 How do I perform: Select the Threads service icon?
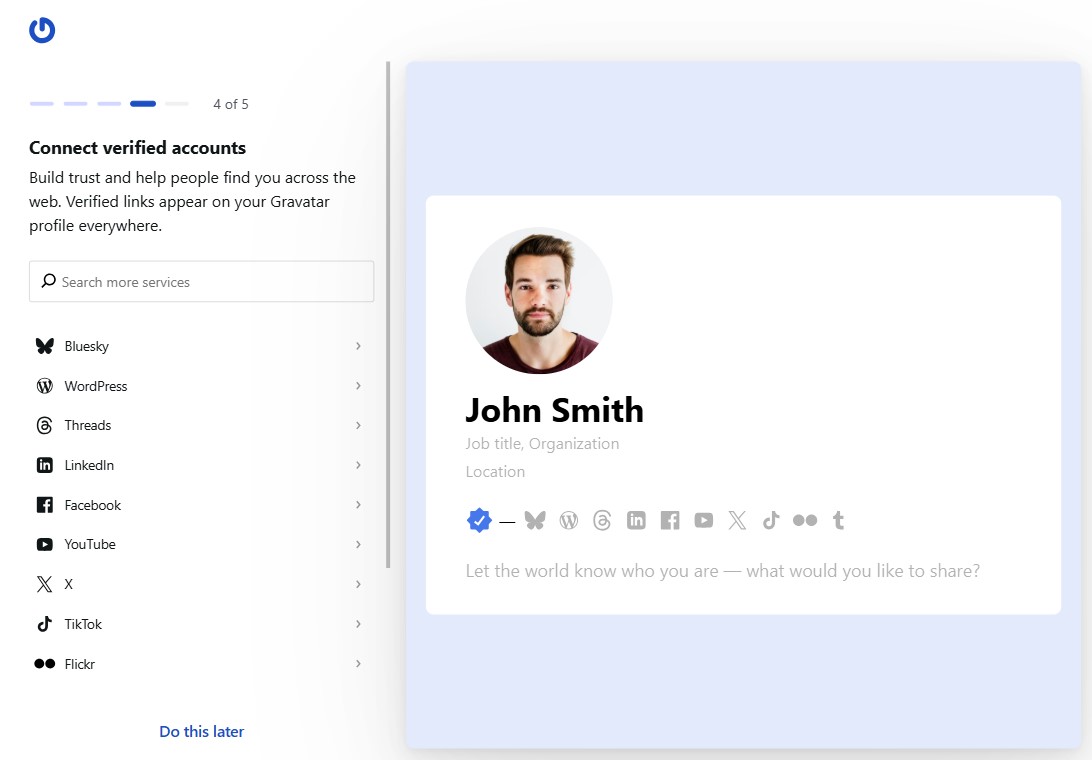[44, 425]
